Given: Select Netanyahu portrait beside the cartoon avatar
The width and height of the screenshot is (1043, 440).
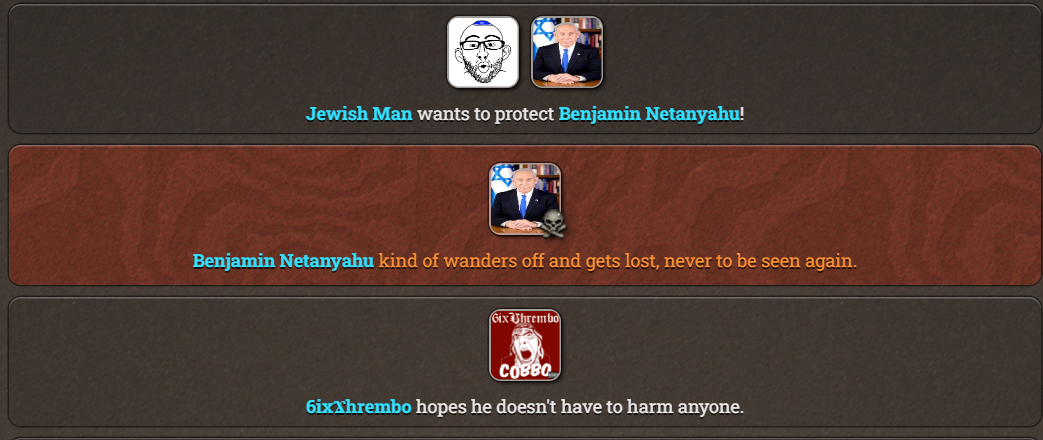Looking at the screenshot, I should point(567,52).
